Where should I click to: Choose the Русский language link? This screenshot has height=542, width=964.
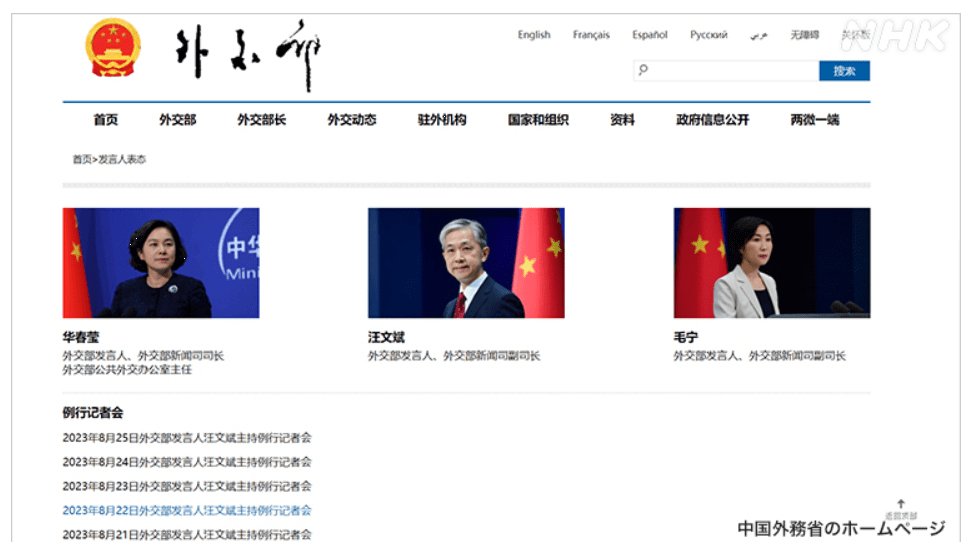(x=708, y=35)
